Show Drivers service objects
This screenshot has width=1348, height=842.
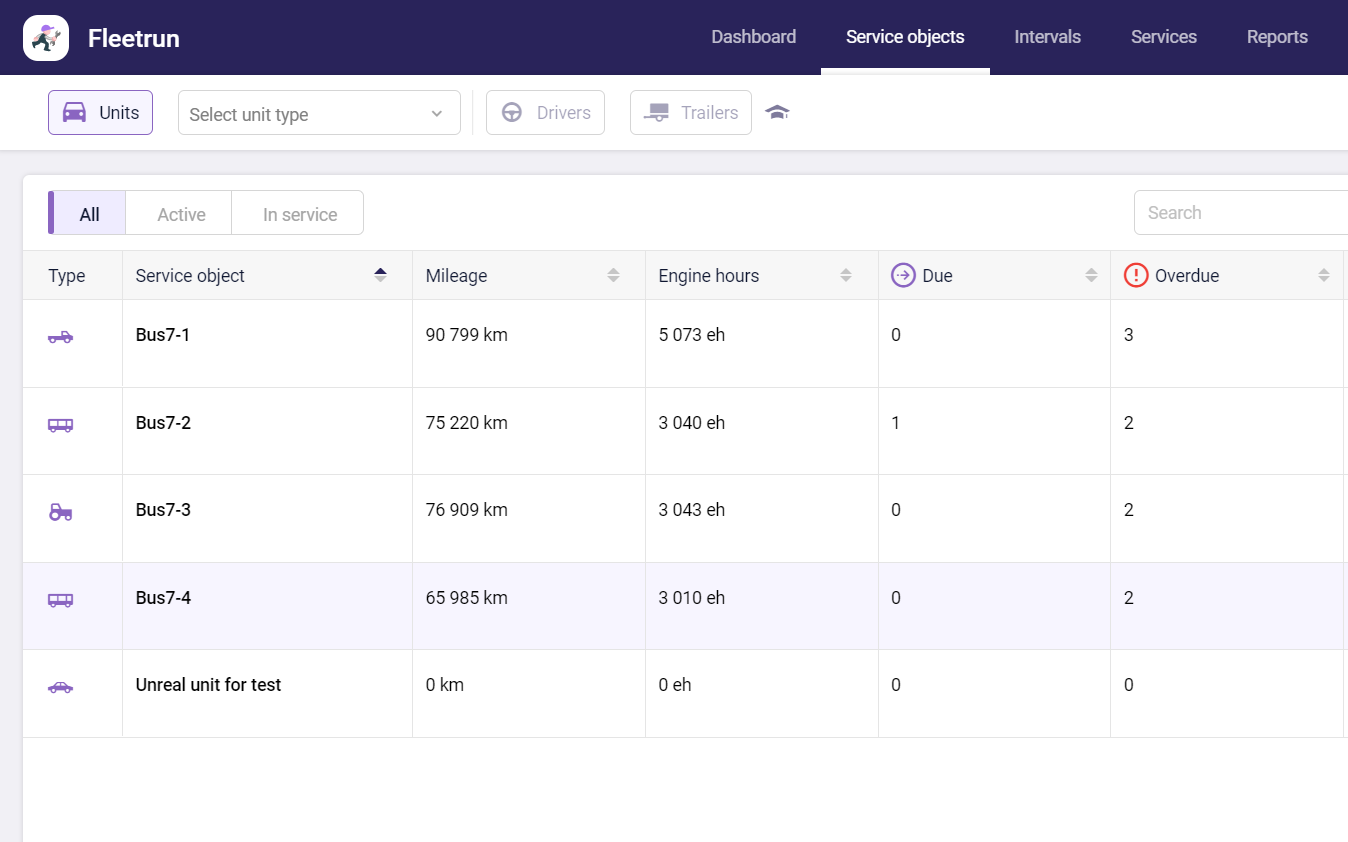click(545, 113)
